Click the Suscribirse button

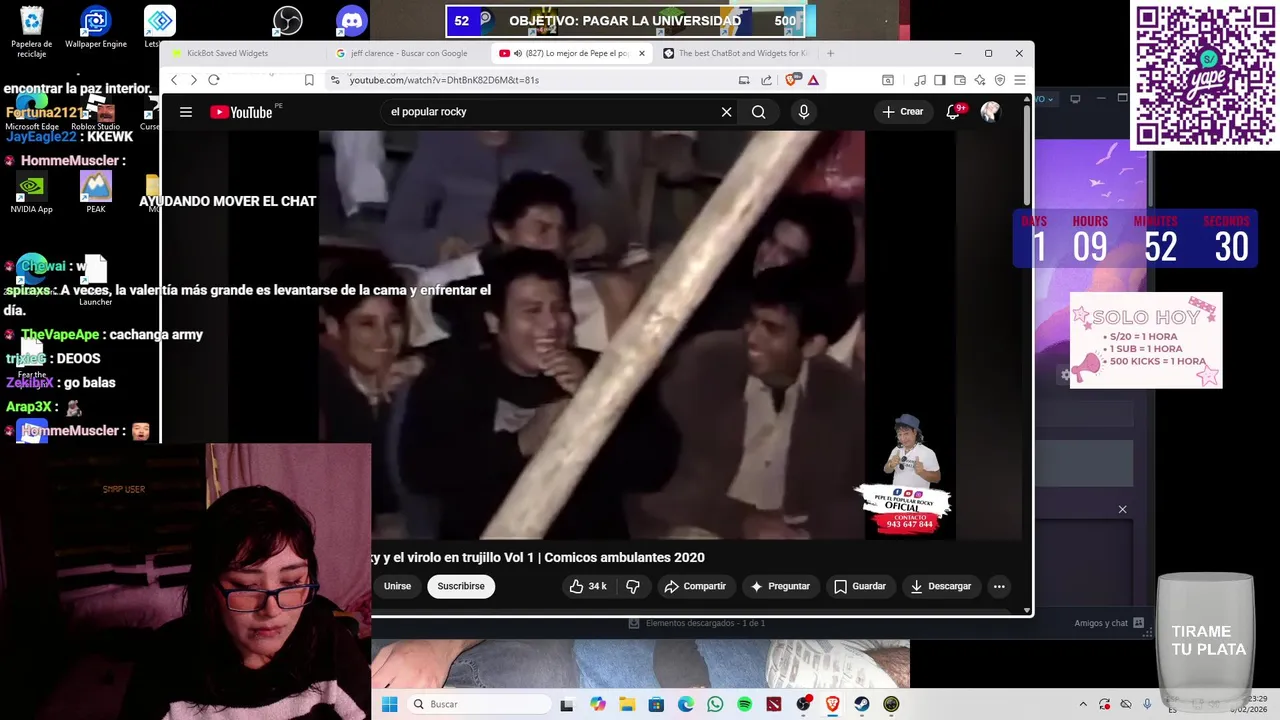pos(461,586)
